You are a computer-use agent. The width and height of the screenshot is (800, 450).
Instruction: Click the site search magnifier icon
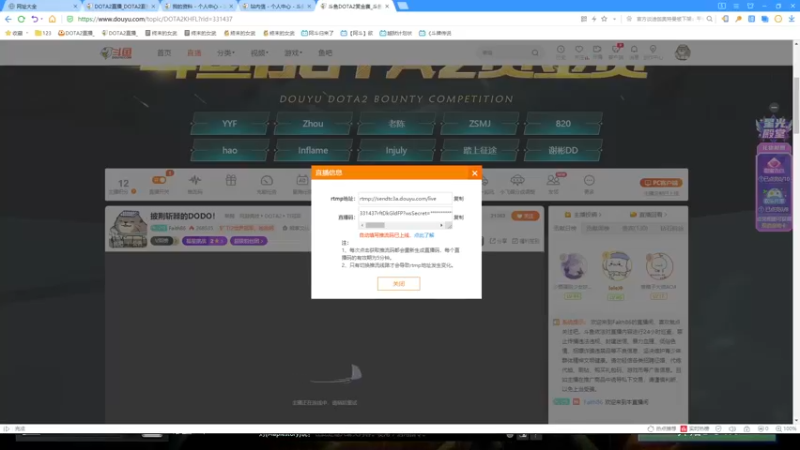(x=535, y=53)
